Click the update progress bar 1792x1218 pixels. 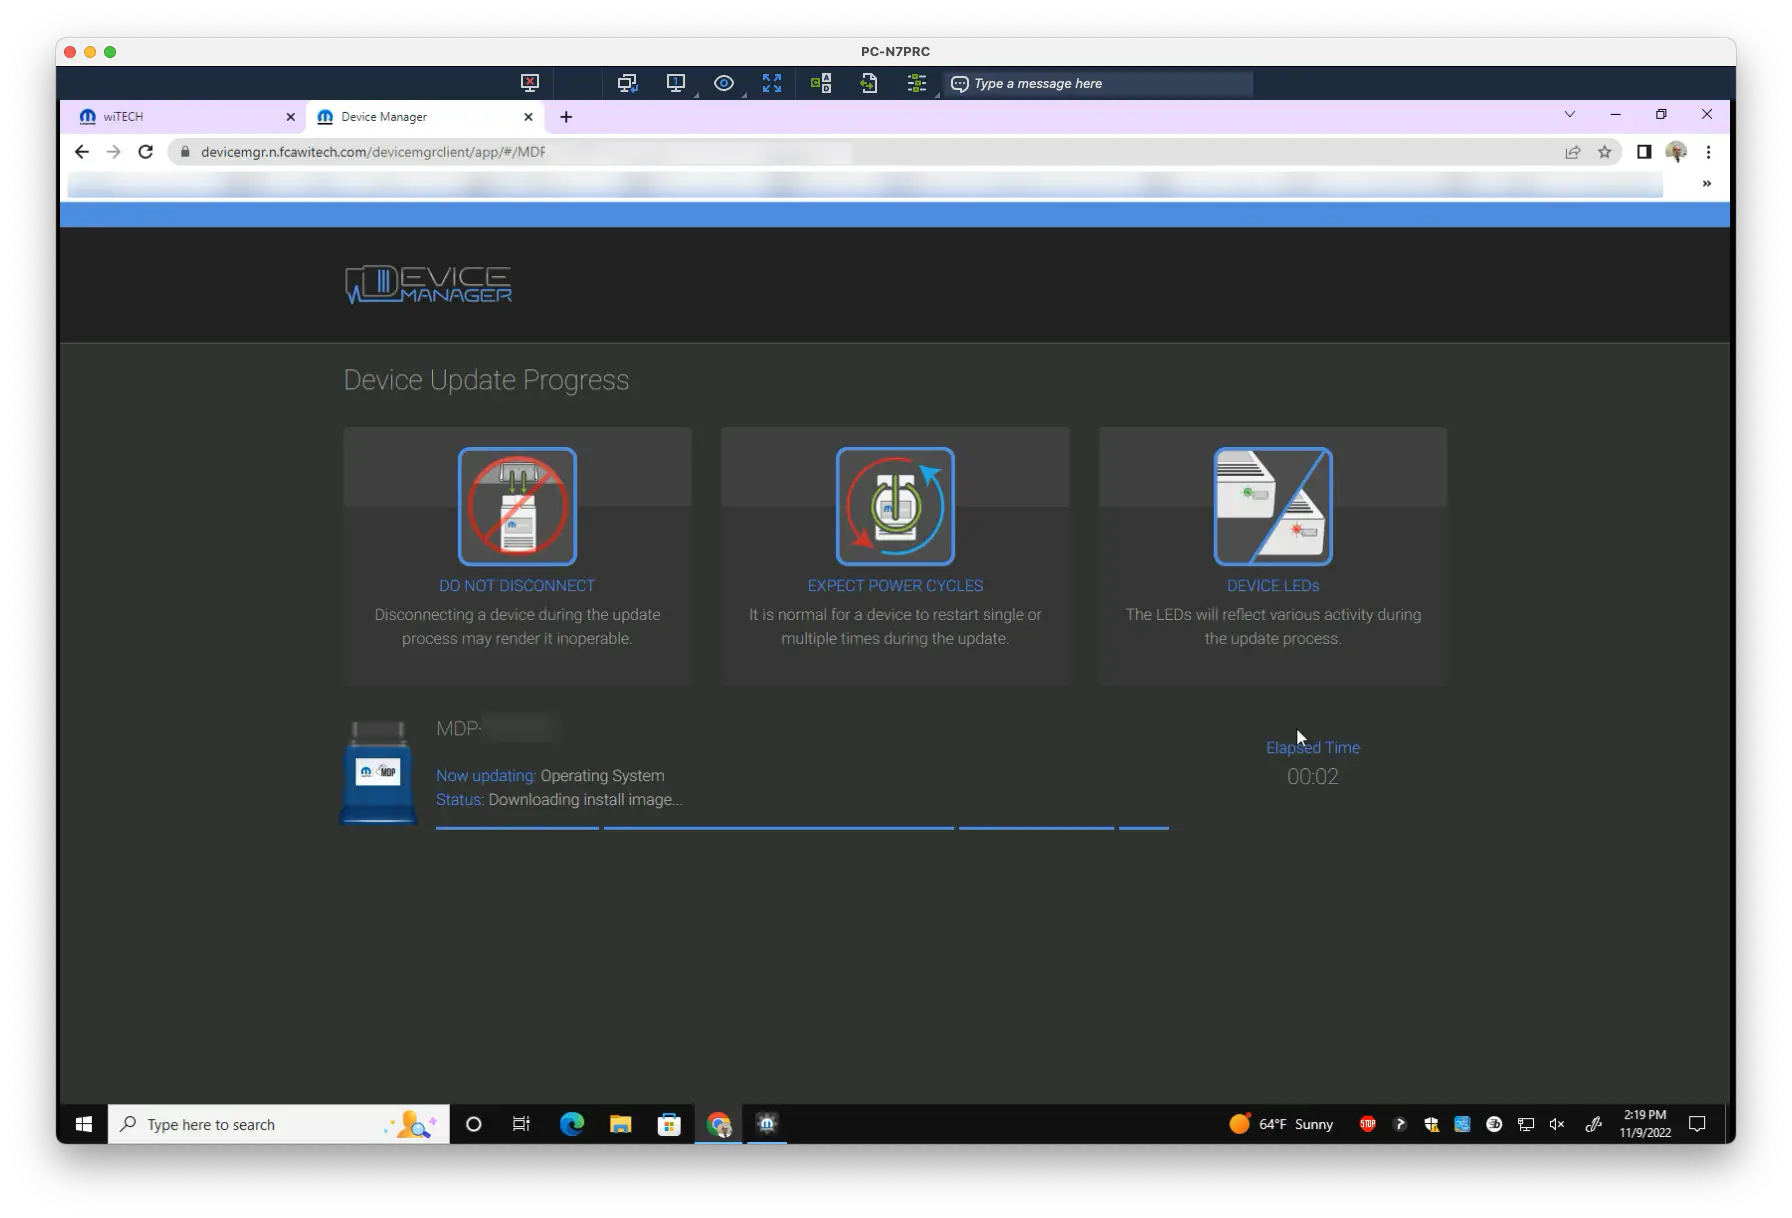pyautogui.click(x=802, y=828)
